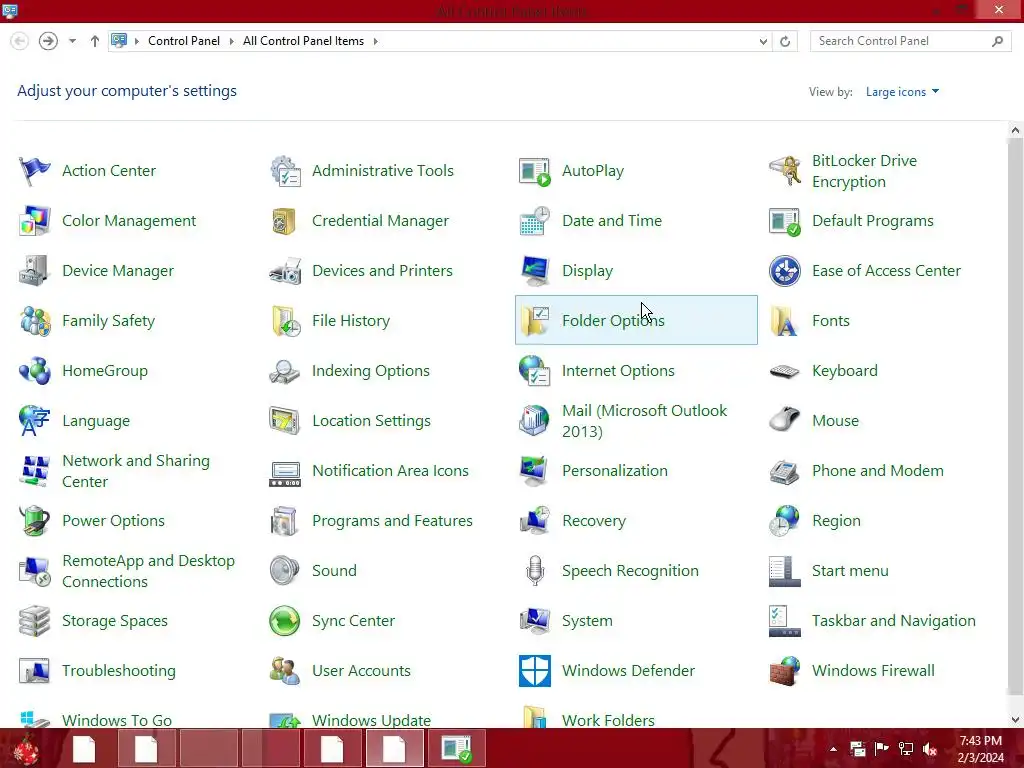Click the Control Panel breadcrumb
The width and height of the screenshot is (1024, 768).
click(x=184, y=40)
